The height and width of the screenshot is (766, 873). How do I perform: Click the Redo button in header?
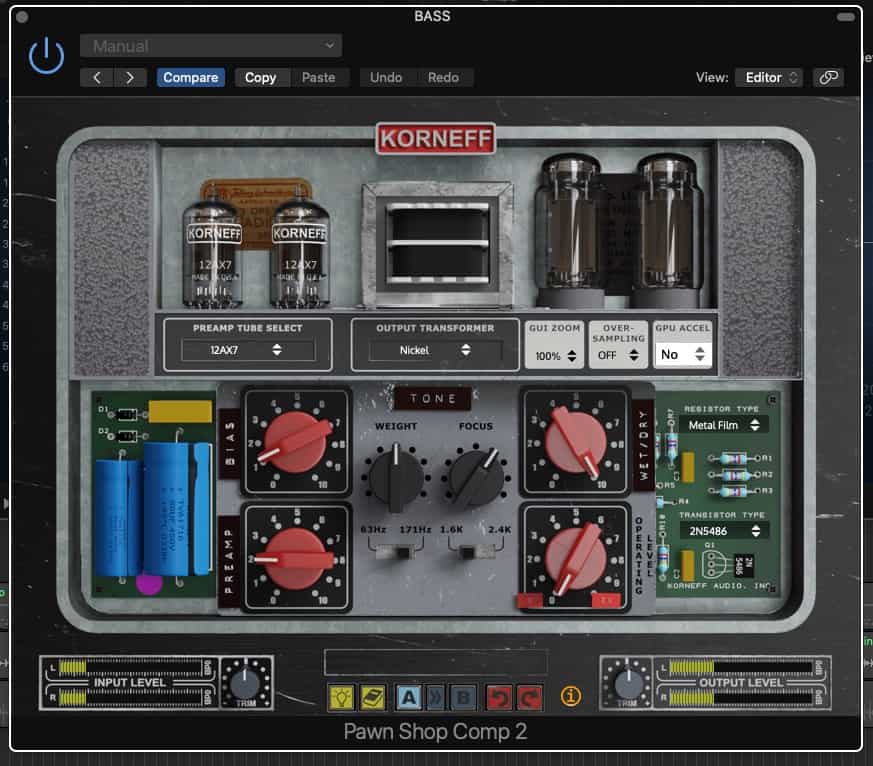443,77
